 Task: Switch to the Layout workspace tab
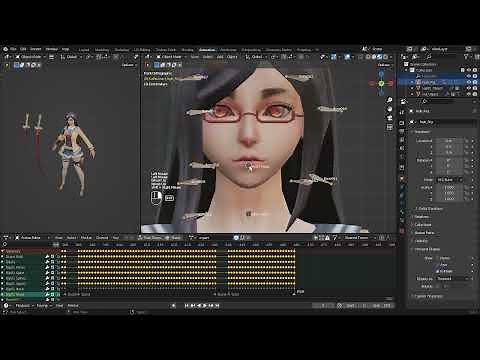tap(84, 50)
